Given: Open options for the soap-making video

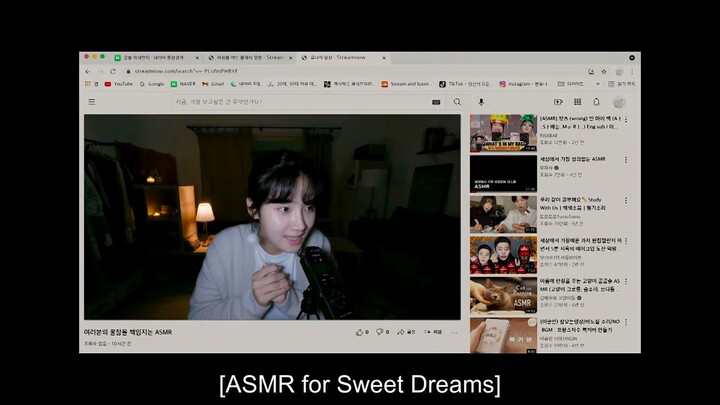Looking at the screenshot, I should [x=626, y=322].
